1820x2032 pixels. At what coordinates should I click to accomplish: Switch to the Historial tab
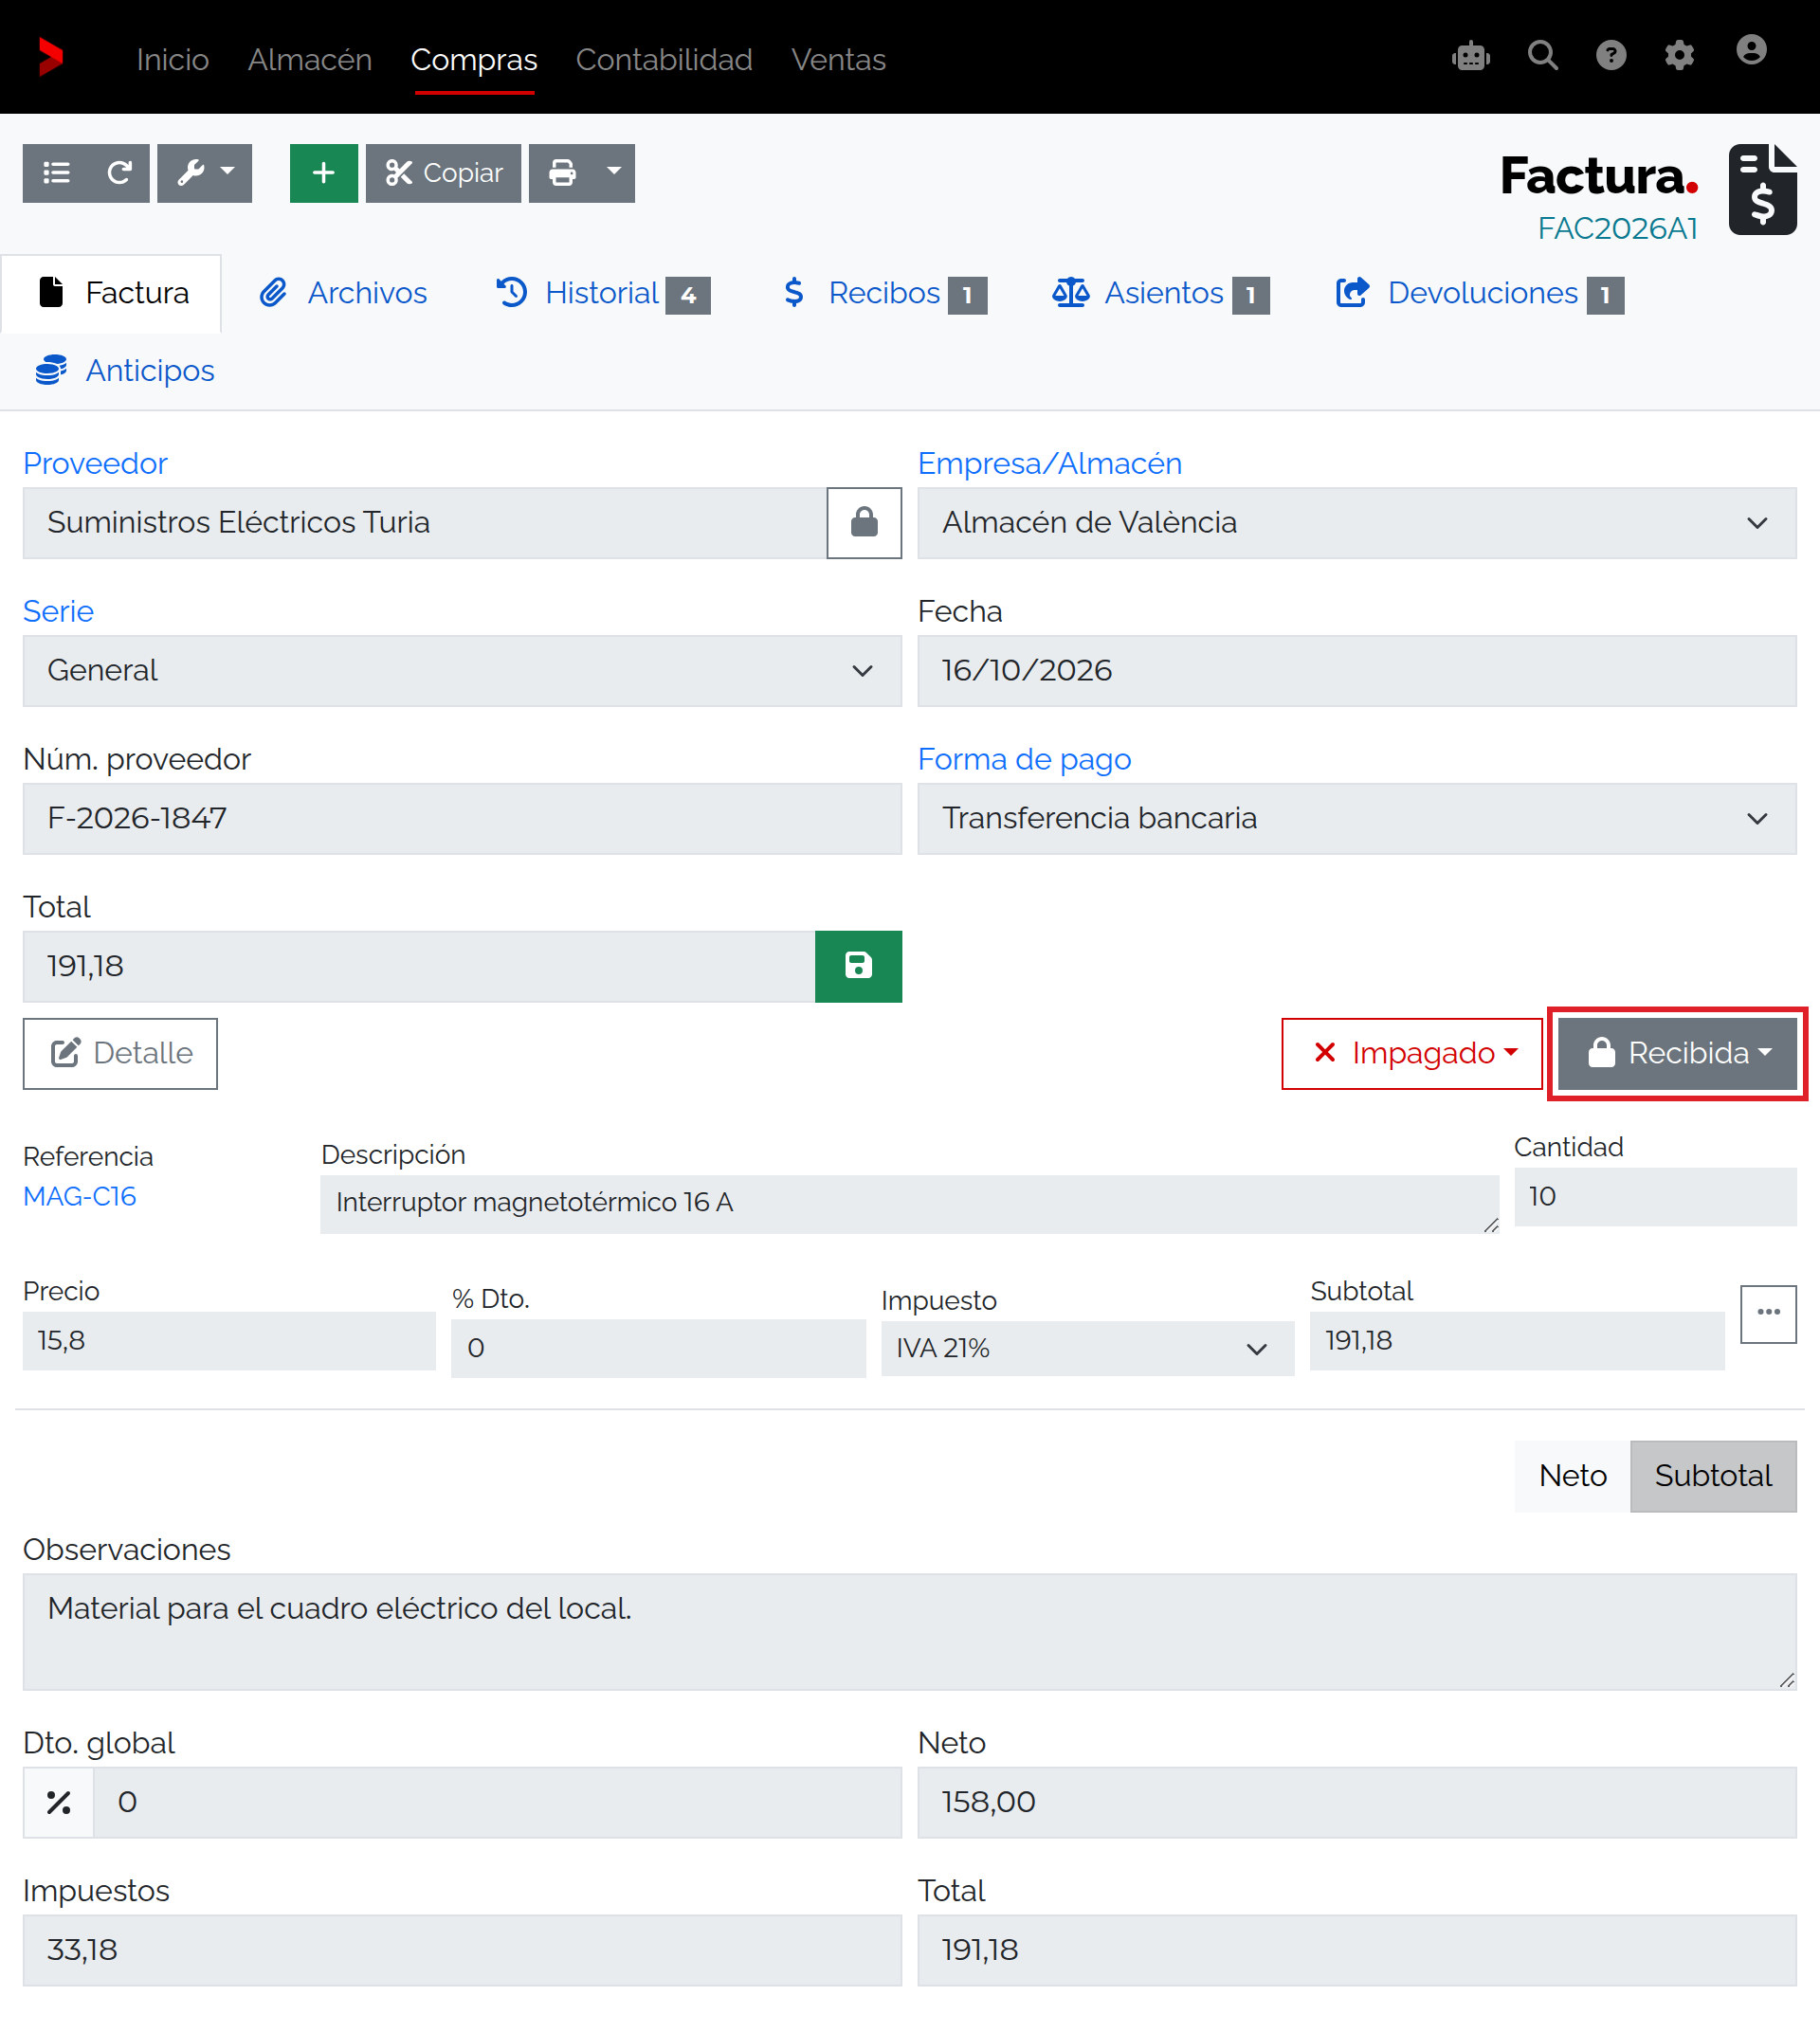coord(603,293)
